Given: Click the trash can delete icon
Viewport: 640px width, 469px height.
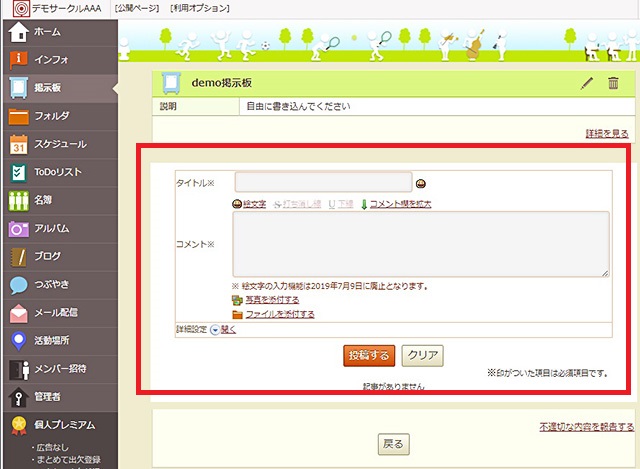Looking at the screenshot, I should [x=614, y=83].
